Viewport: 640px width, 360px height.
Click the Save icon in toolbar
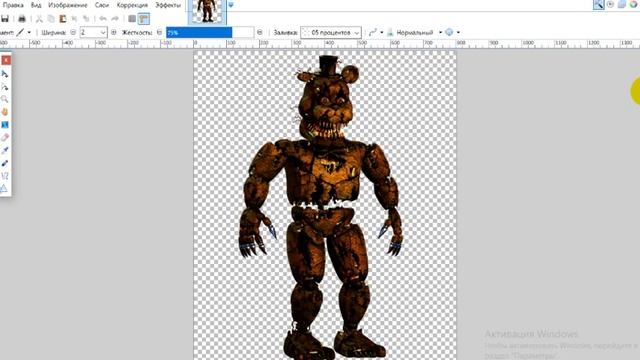[x=5, y=19]
